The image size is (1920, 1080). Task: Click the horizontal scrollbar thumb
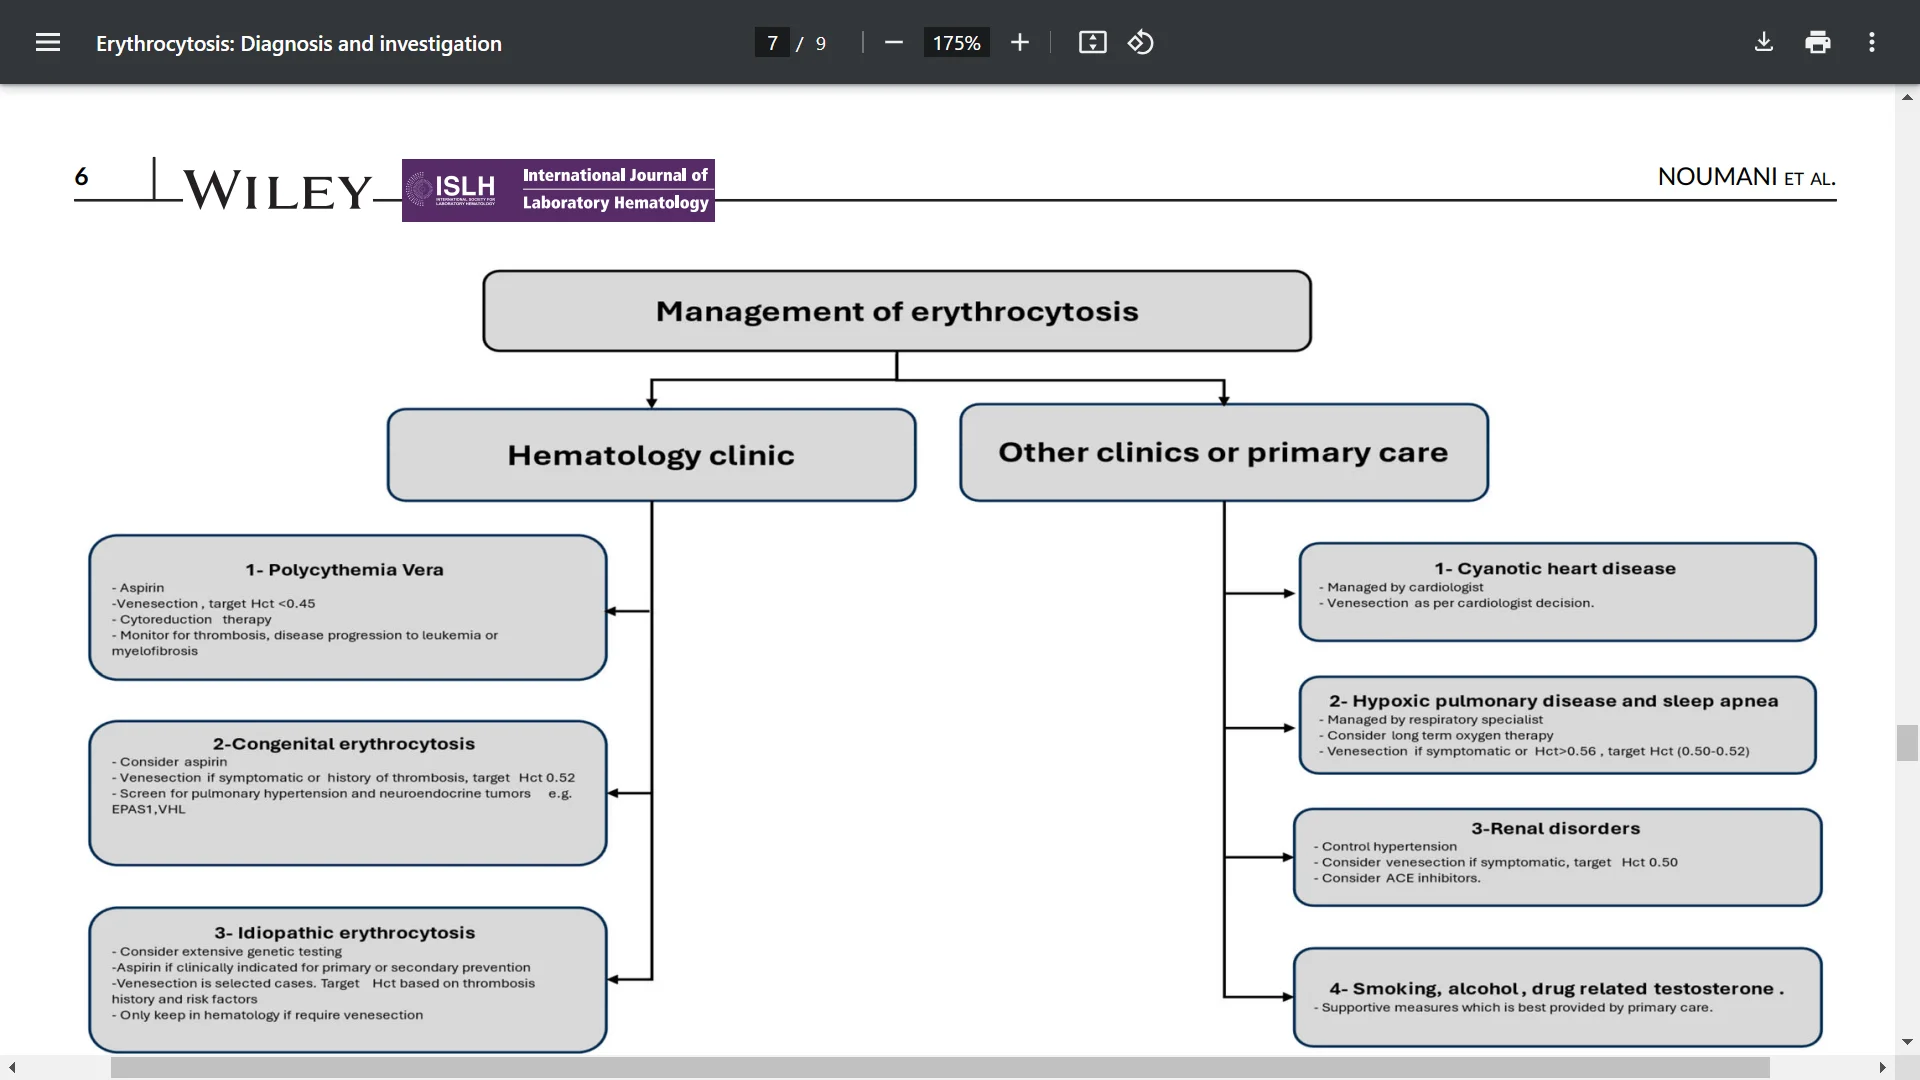point(940,1068)
